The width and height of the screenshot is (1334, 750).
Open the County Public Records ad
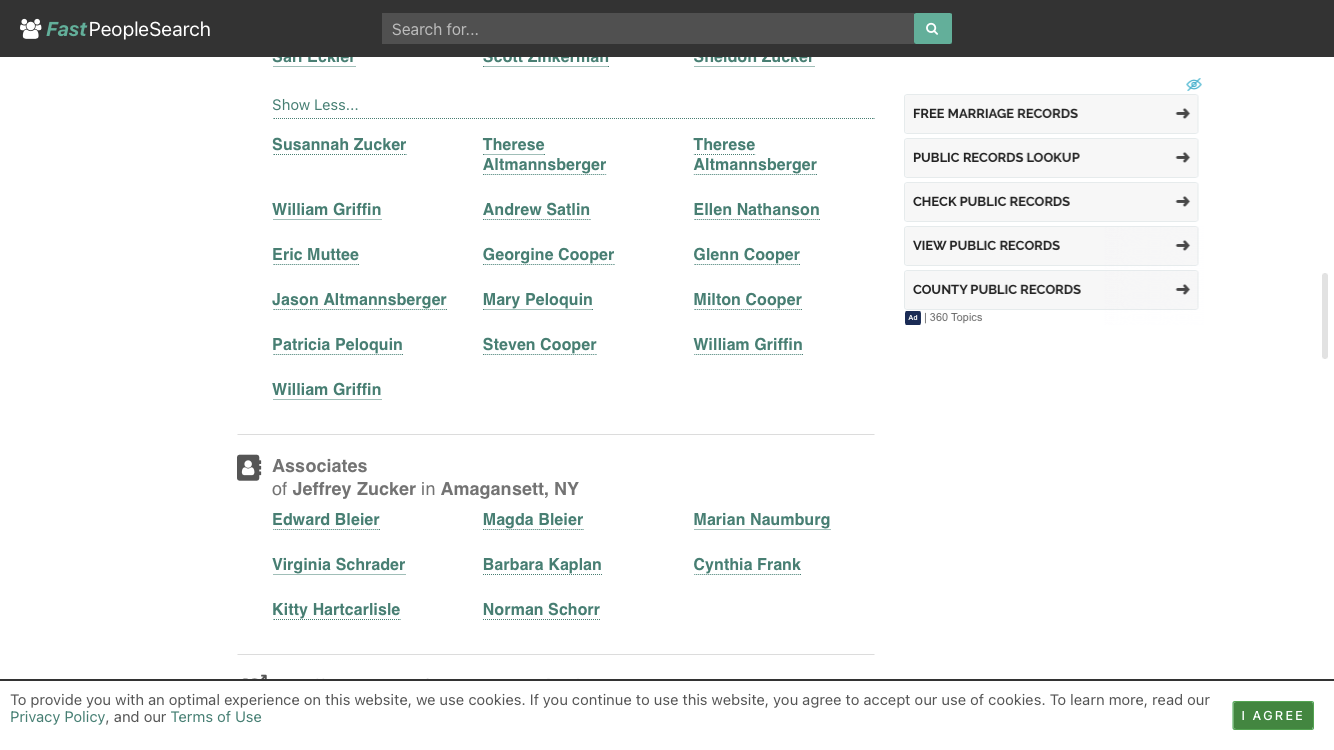[x=1051, y=290]
